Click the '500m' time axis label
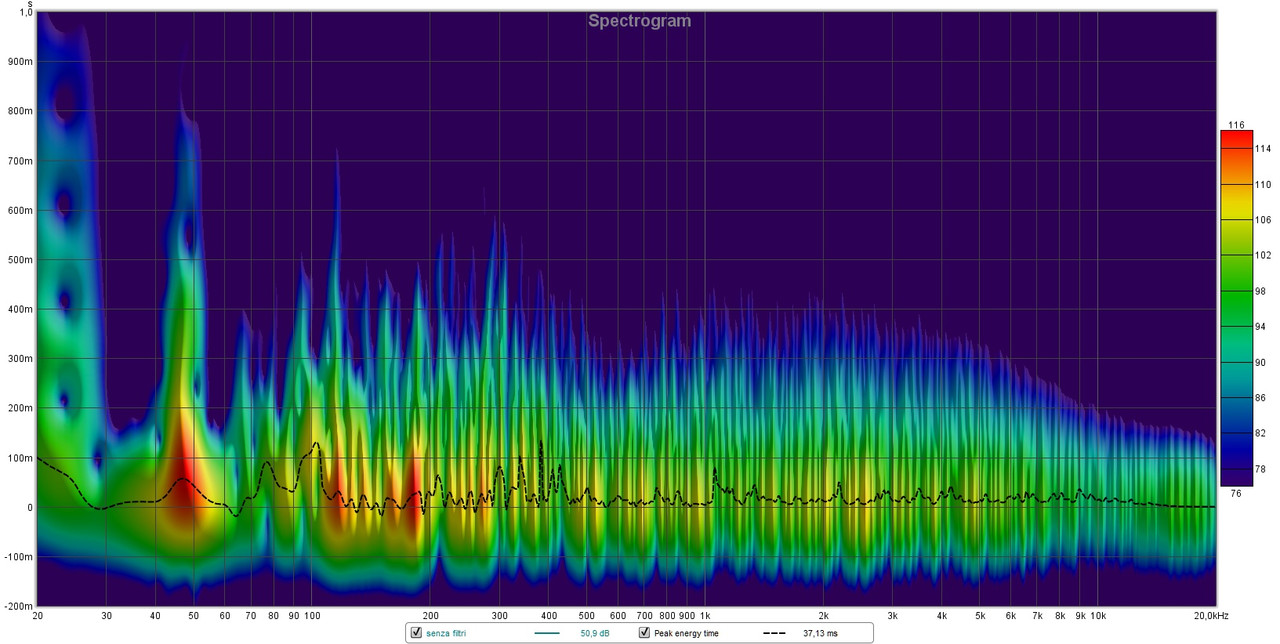 [20, 259]
